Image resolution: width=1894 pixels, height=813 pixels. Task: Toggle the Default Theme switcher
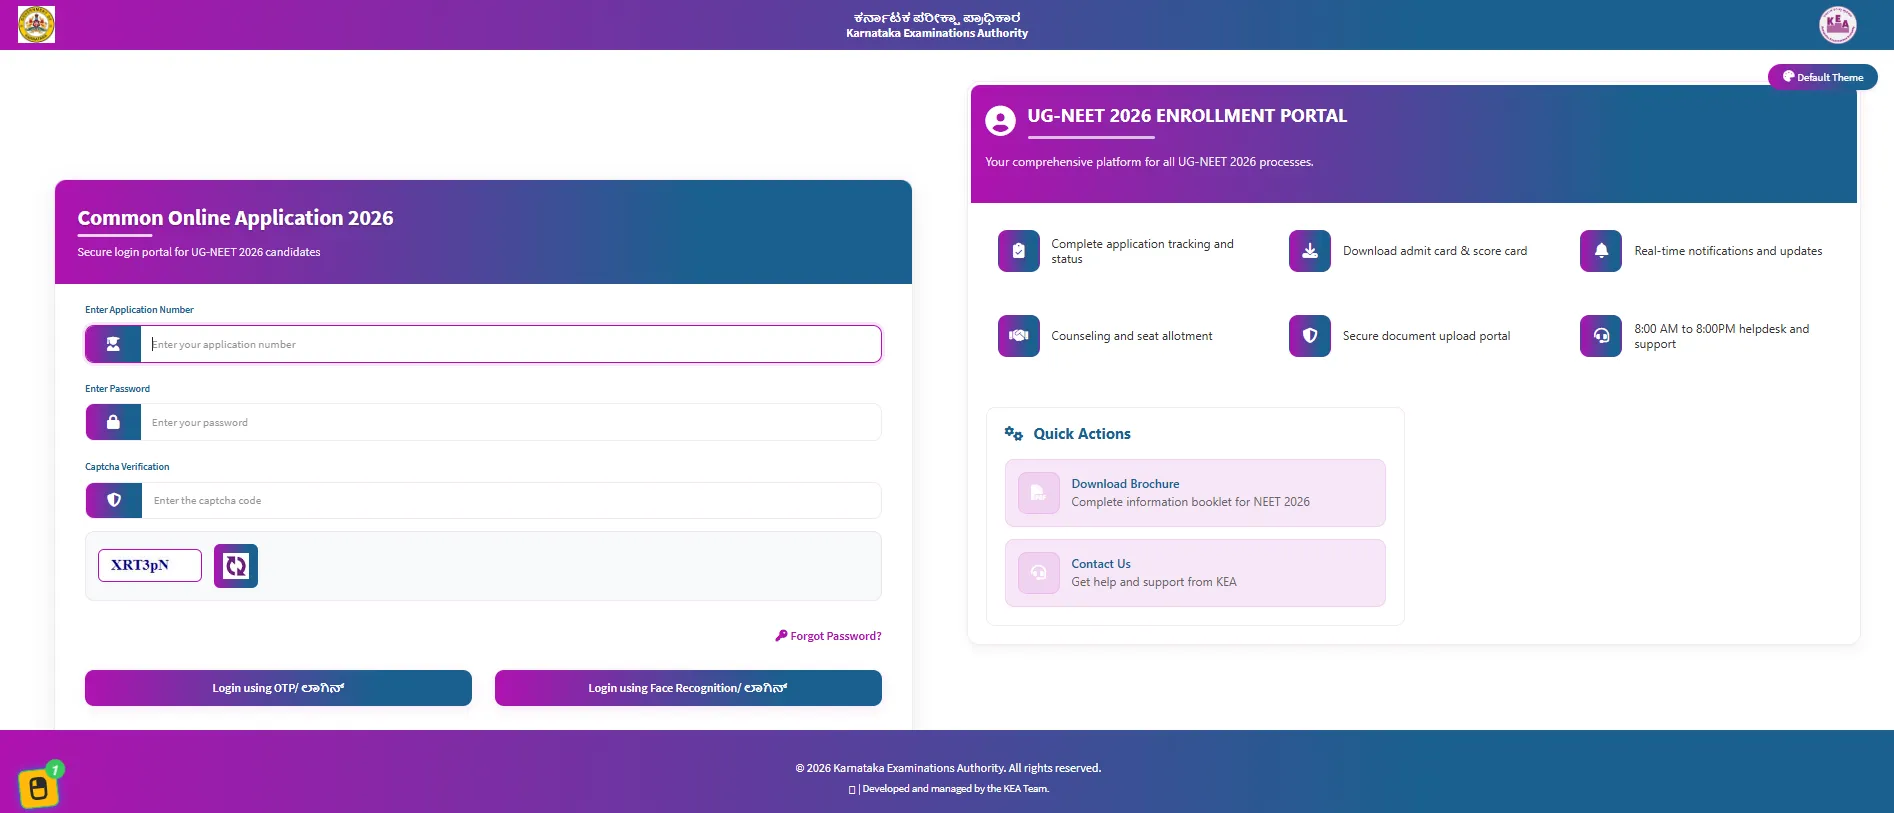coord(1822,77)
